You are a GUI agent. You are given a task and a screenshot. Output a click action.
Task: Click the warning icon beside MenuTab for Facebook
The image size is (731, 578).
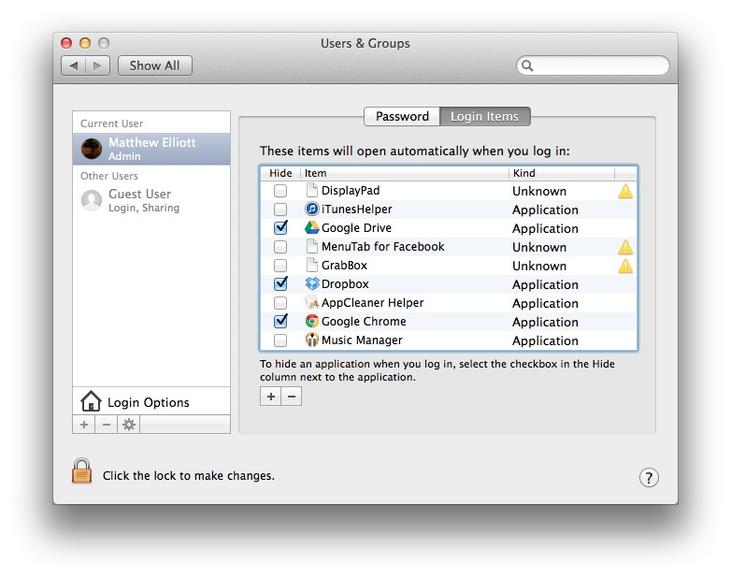click(x=625, y=247)
